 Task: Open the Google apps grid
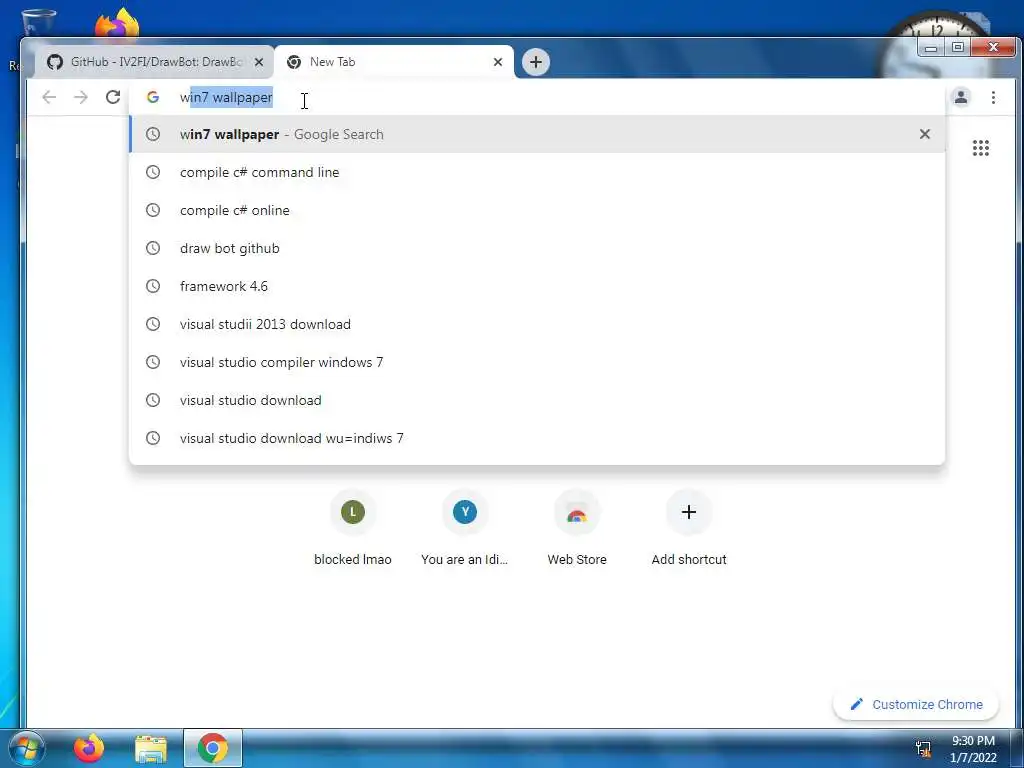[980, 148]
